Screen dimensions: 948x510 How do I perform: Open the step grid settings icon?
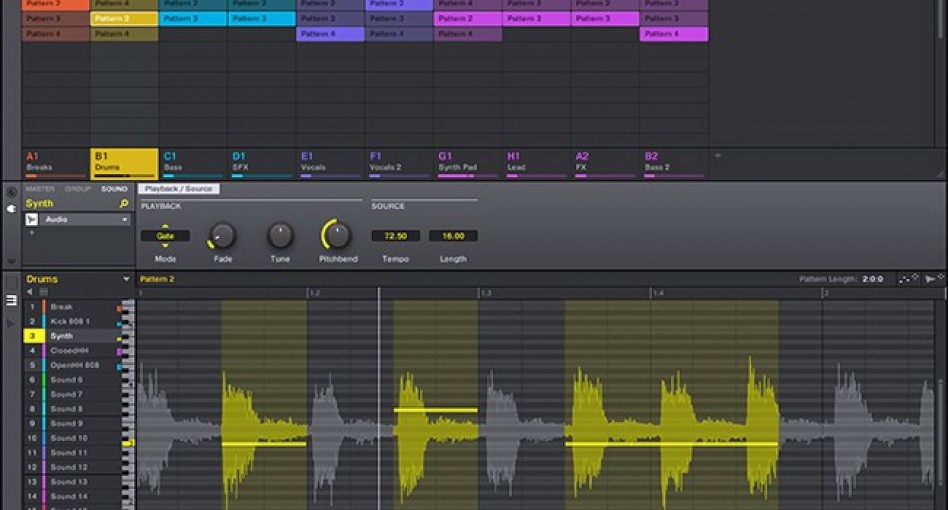click(908, 279)
